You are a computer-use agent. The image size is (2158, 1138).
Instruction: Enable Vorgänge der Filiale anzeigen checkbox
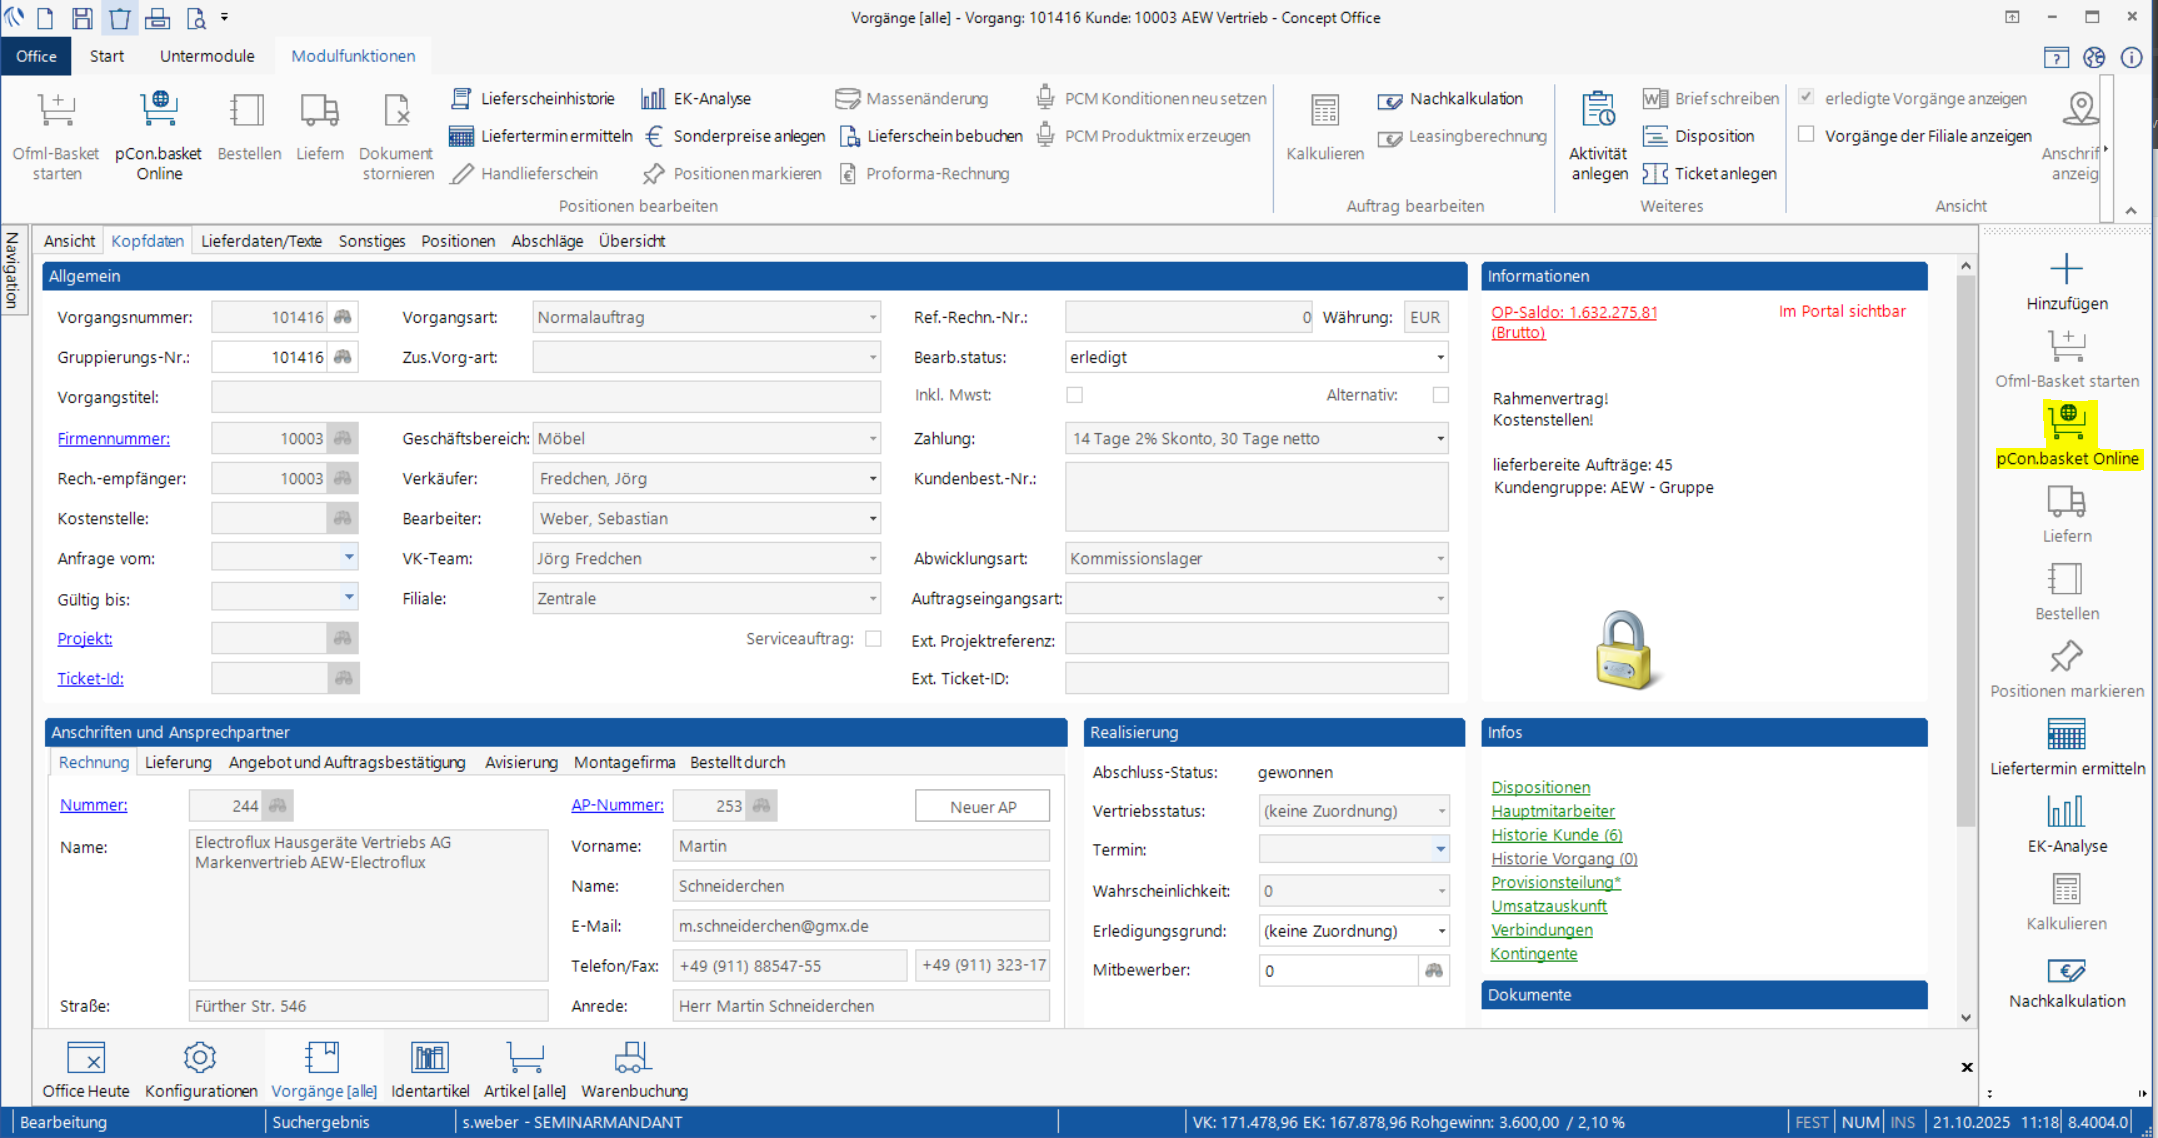click(x=1806, y=135)
